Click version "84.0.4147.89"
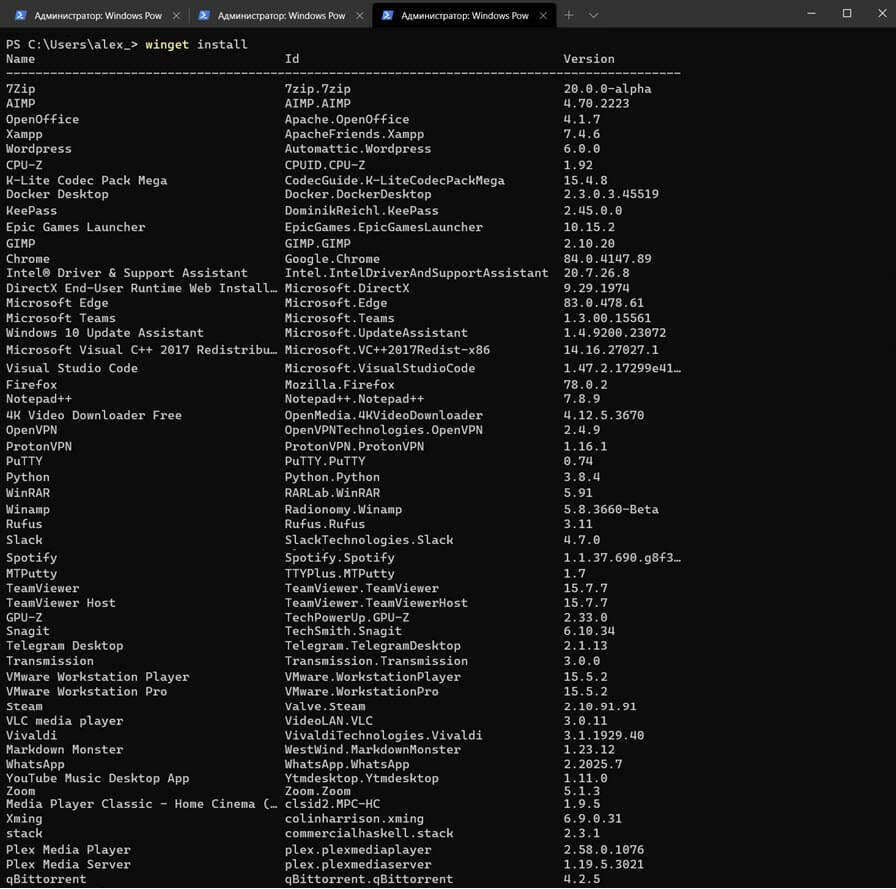The height and width of the screenshot is (889, 896). [607, 259]
